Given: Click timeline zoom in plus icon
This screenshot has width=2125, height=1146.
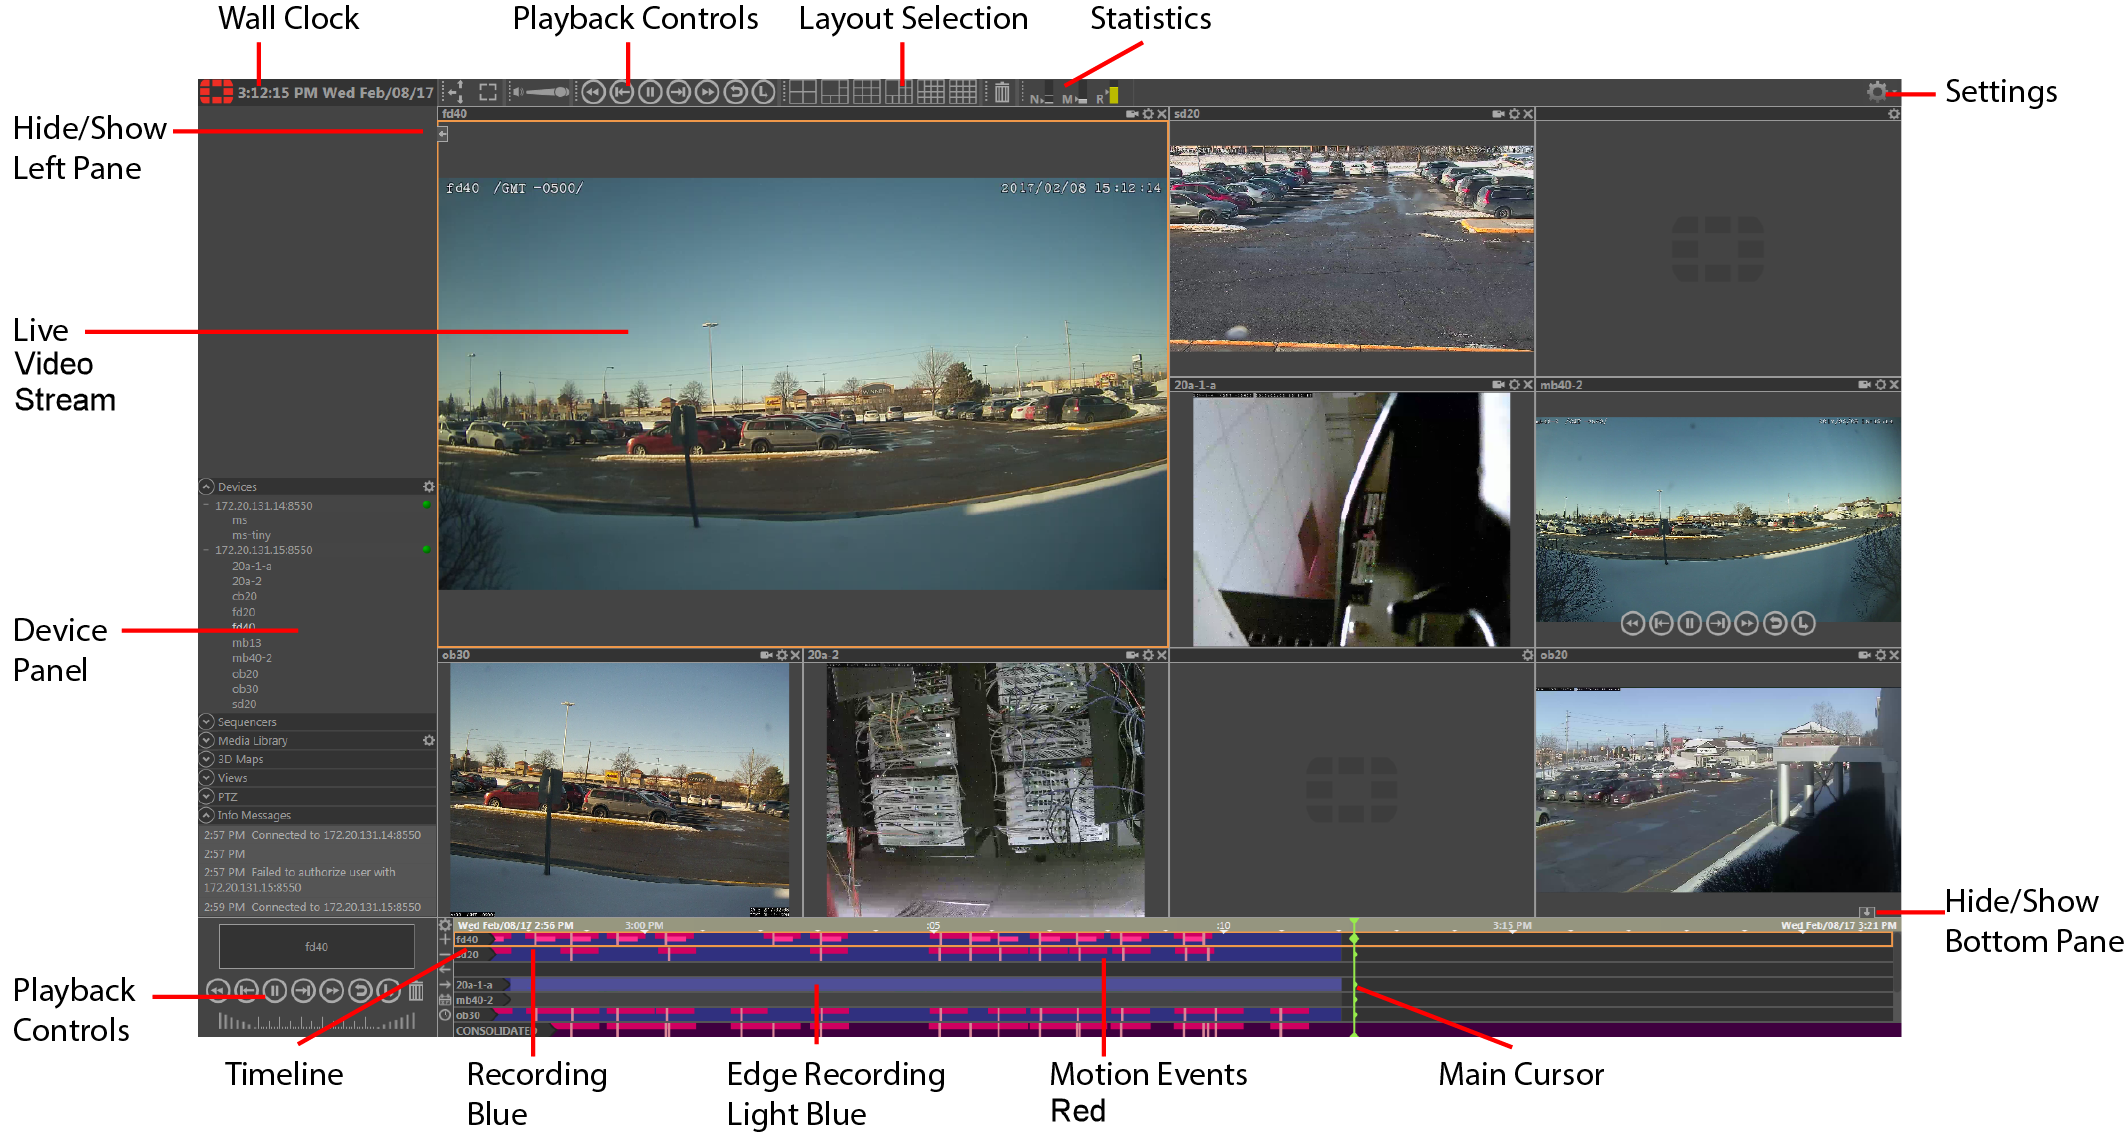Looking at the screenshot, I should pos(445,940).
